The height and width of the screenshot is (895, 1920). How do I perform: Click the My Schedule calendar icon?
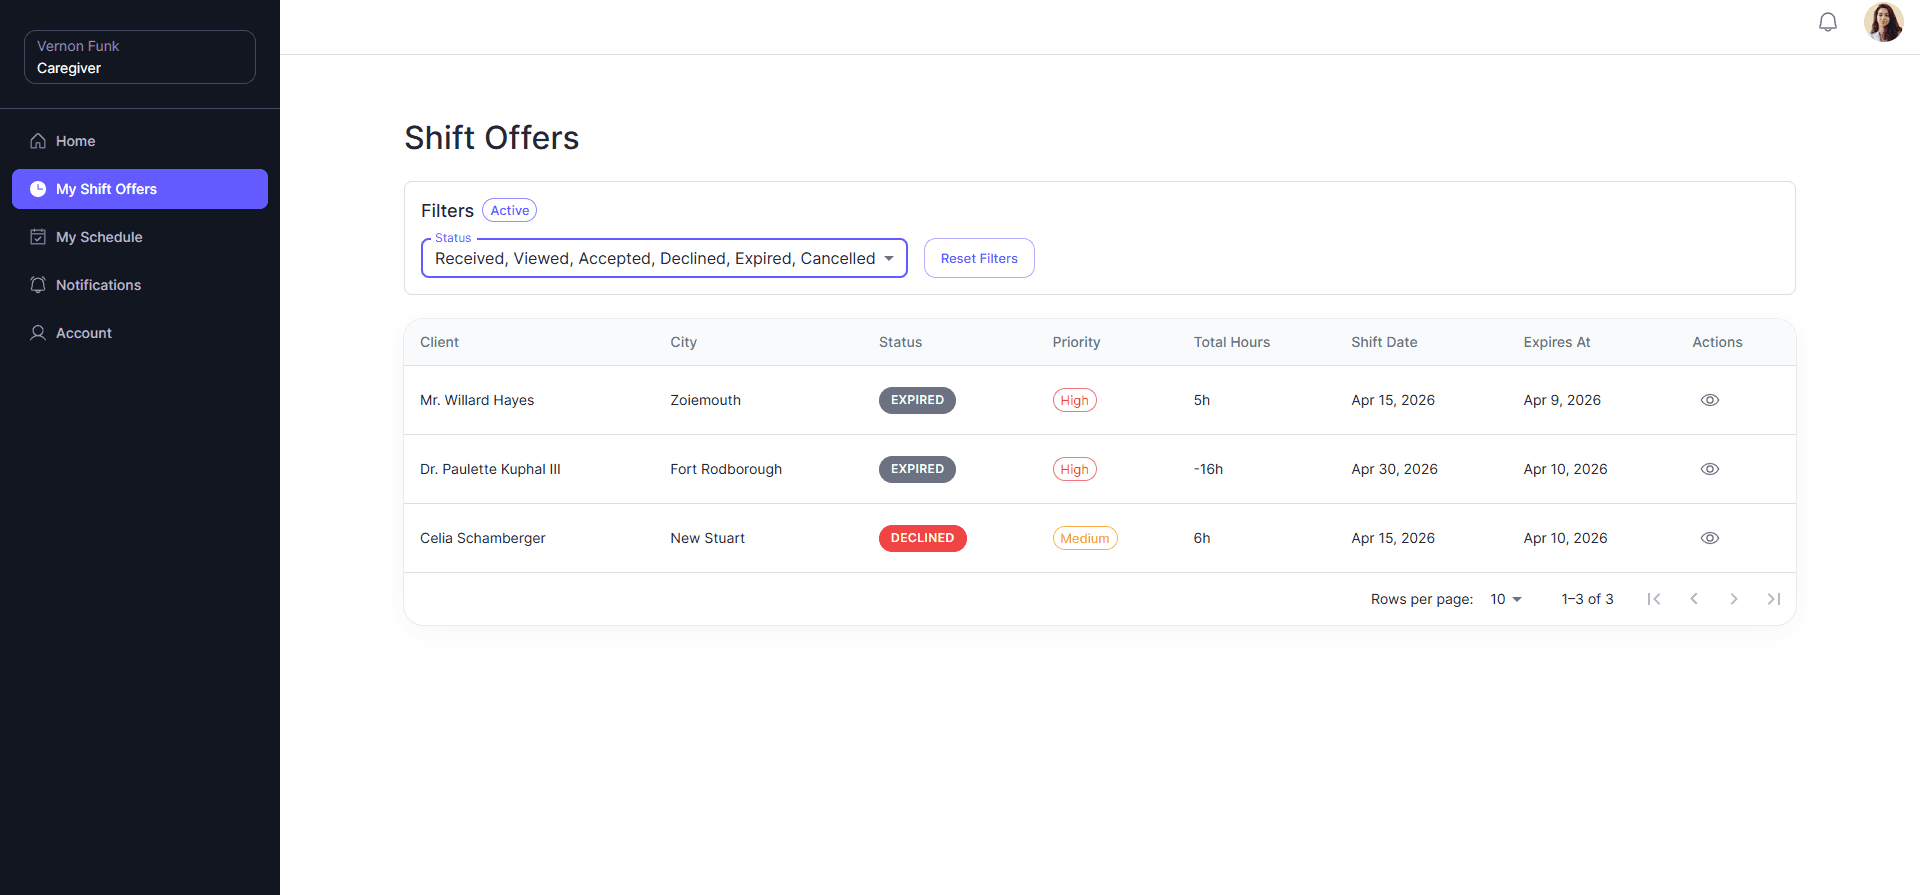pyautogui.click(x=38, y=237)
